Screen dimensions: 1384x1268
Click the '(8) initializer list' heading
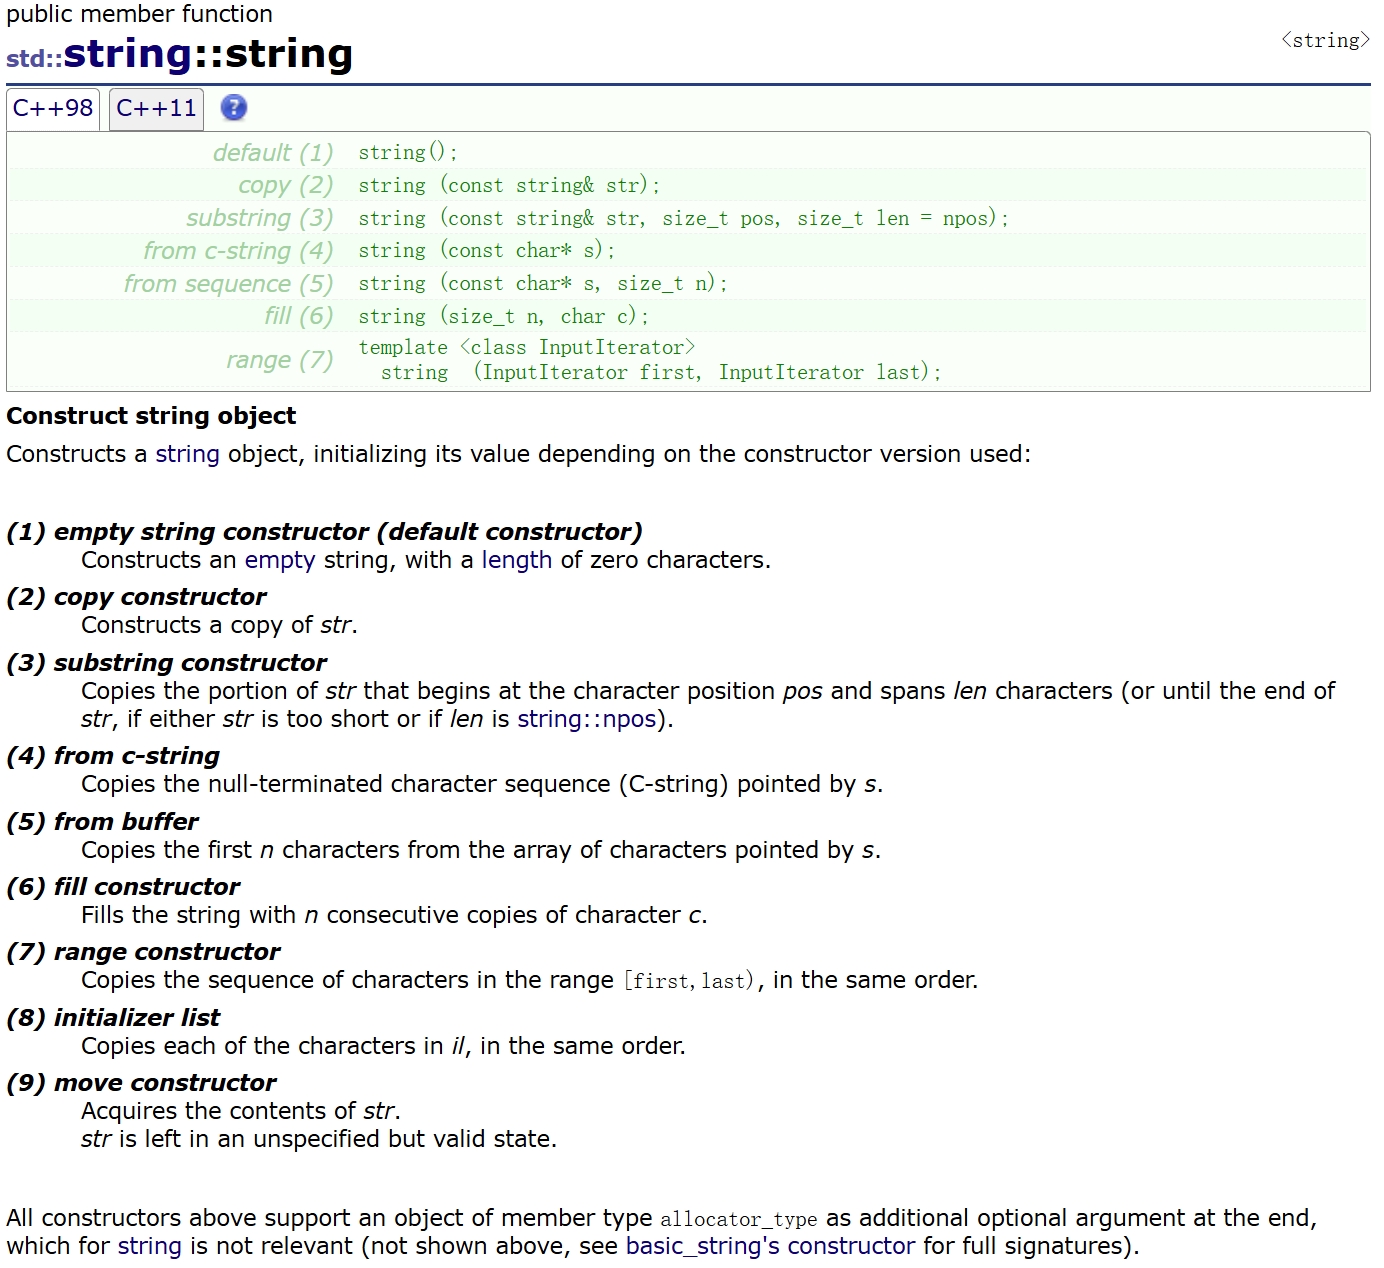113,1018
